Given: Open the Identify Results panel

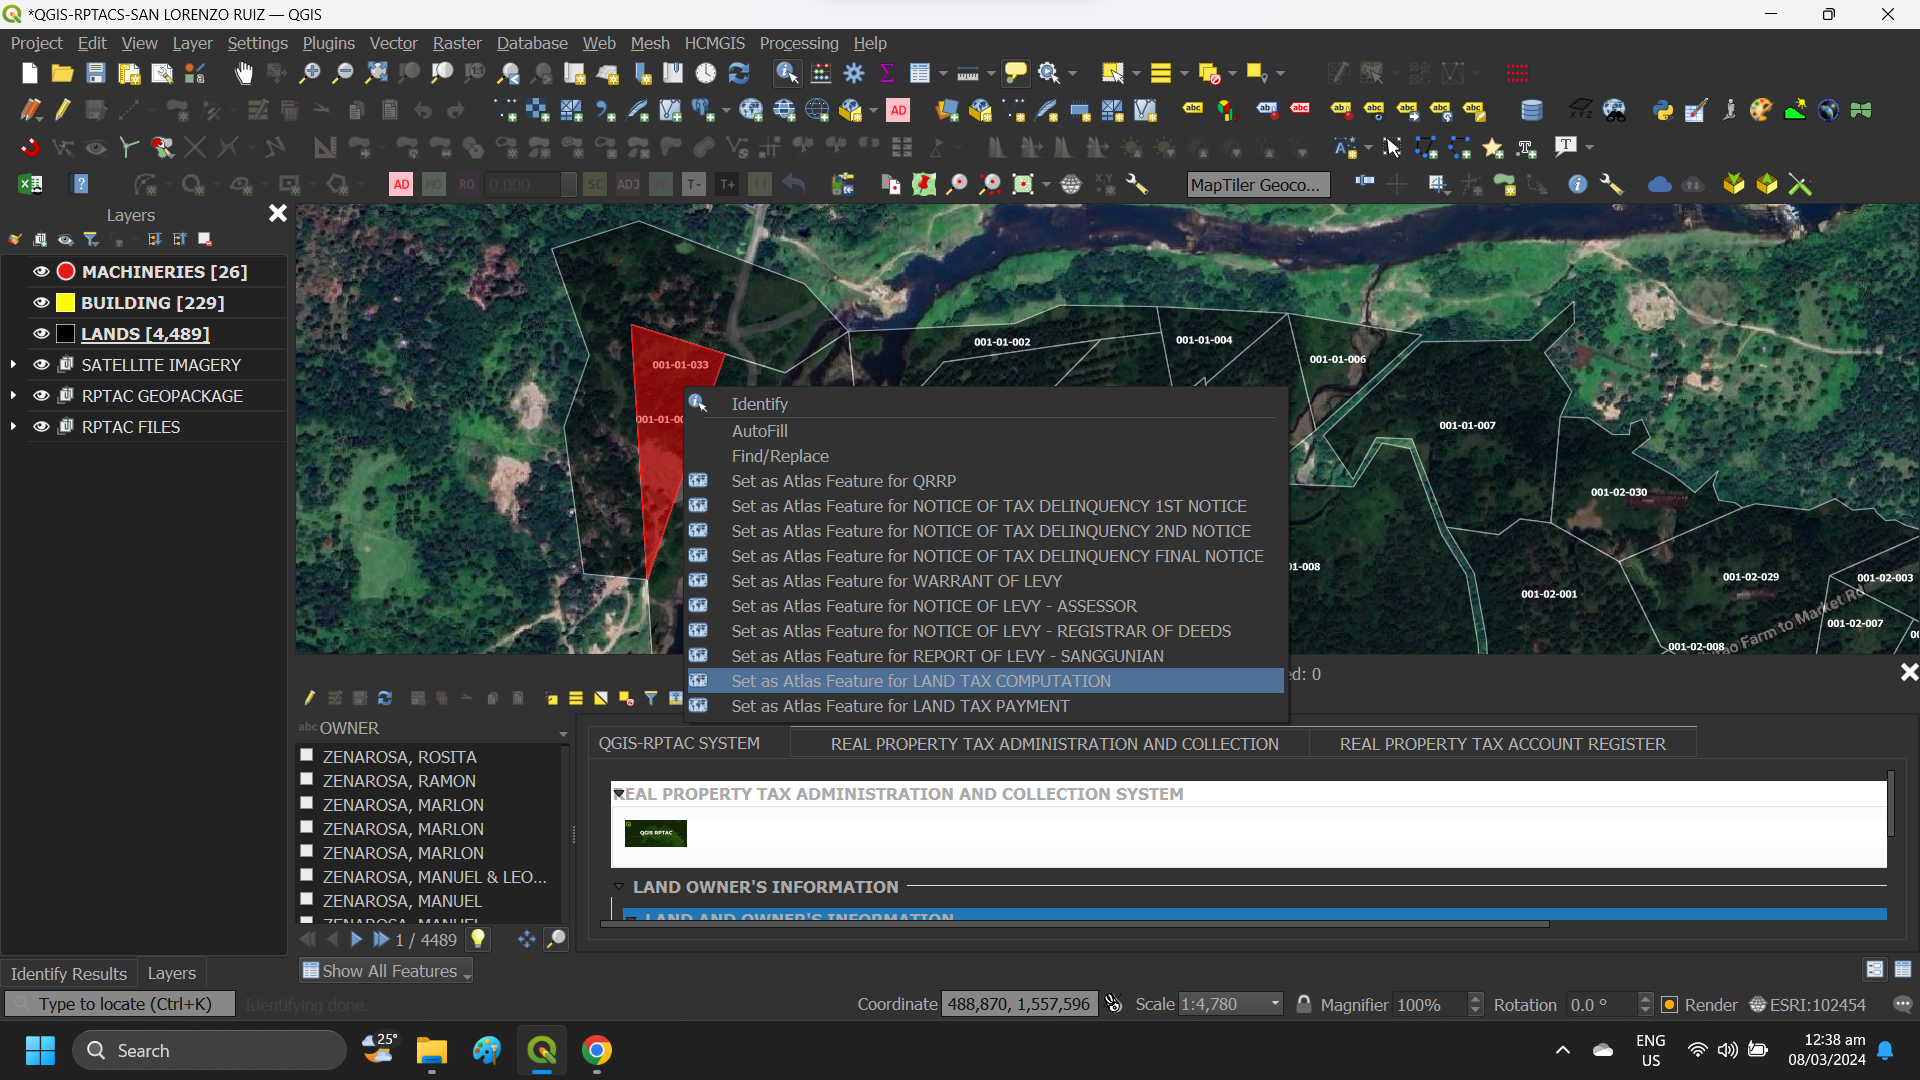Looking at the screenshot, I should [68, 973].
